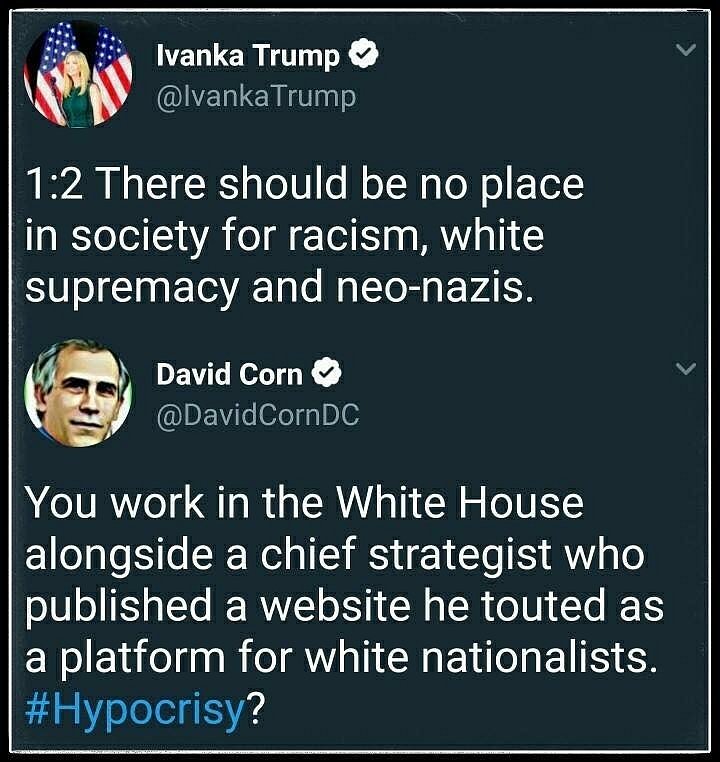Open David Corn's profile avatar
720x762 pixels.
[x=78, y=391]
